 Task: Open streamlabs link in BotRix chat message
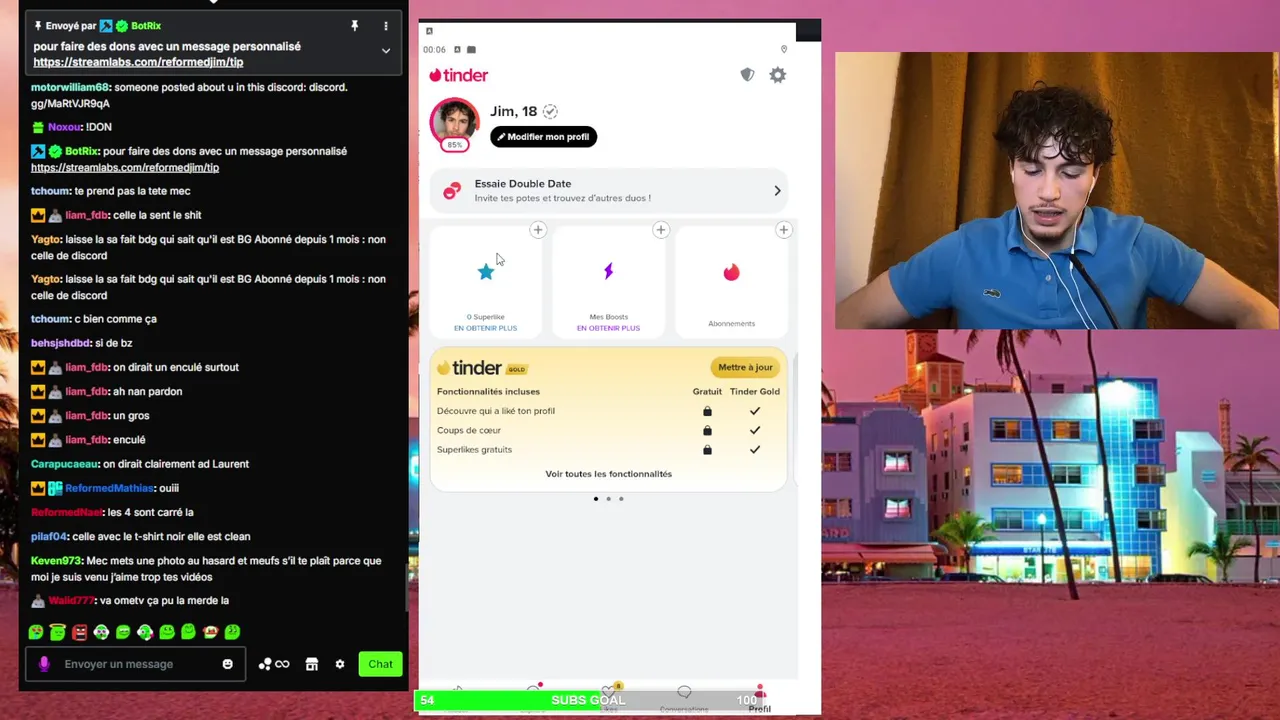125,168
